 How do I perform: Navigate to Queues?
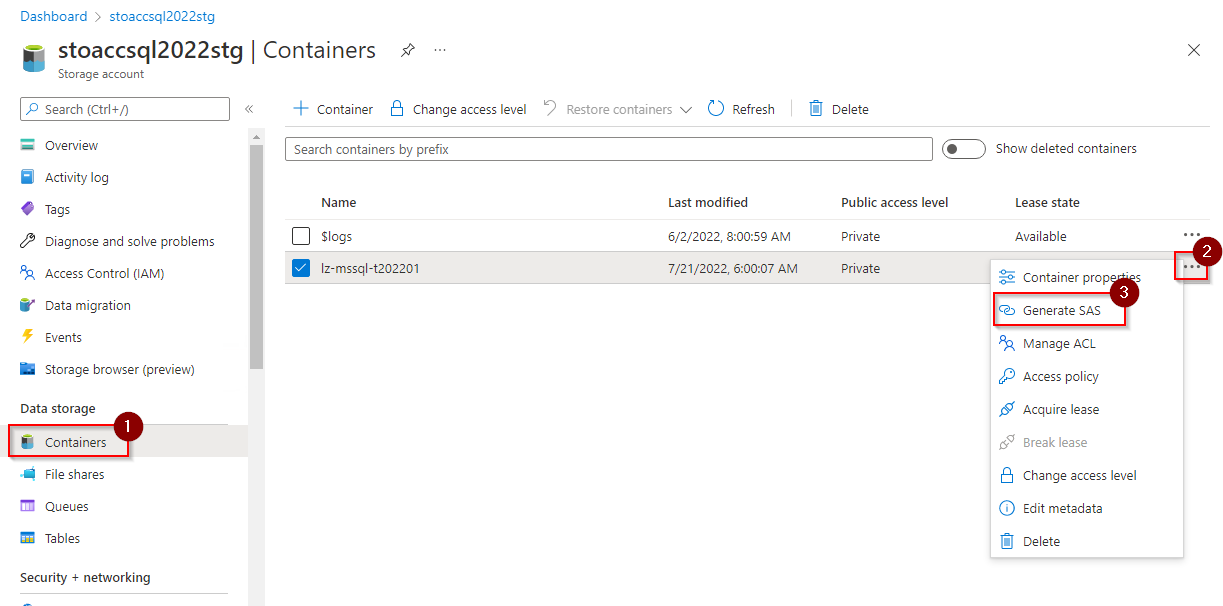point(67,507)
